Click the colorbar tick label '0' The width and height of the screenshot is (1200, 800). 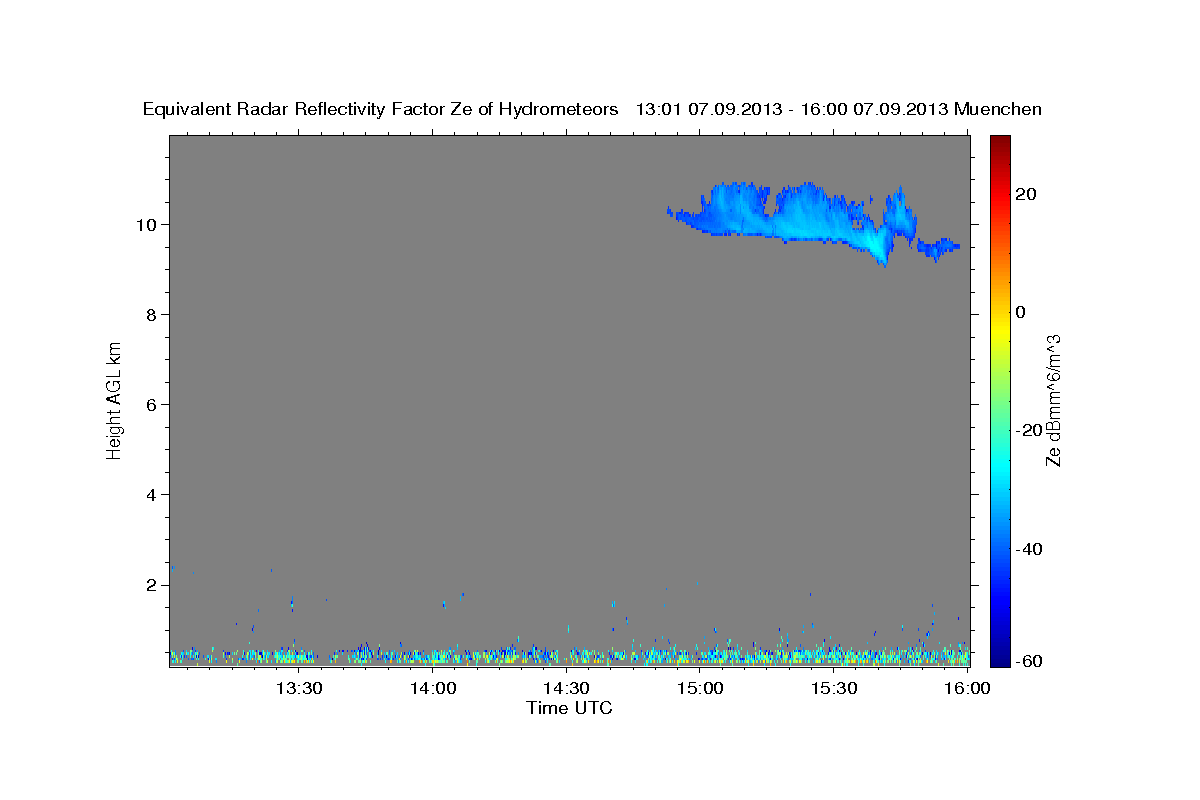click(1020, 312)
